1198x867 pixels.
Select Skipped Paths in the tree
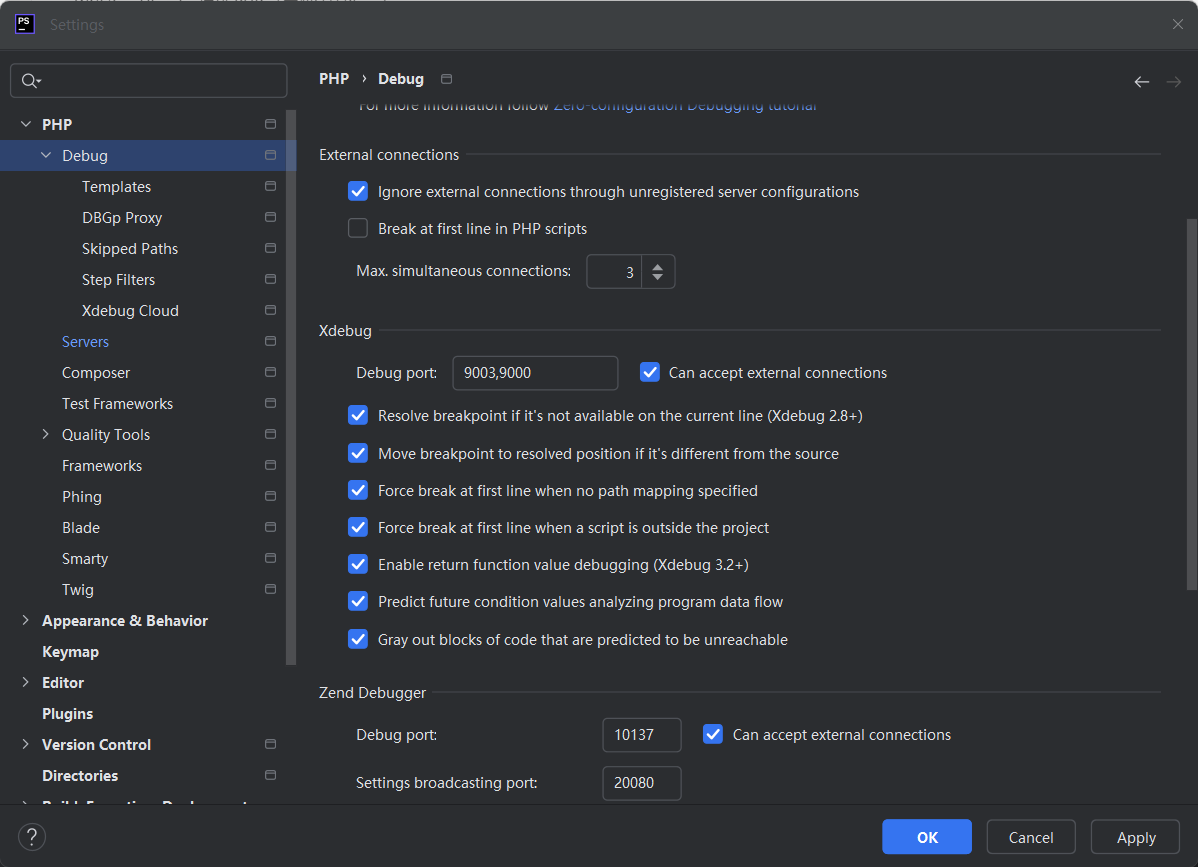(x=130, y=248)
